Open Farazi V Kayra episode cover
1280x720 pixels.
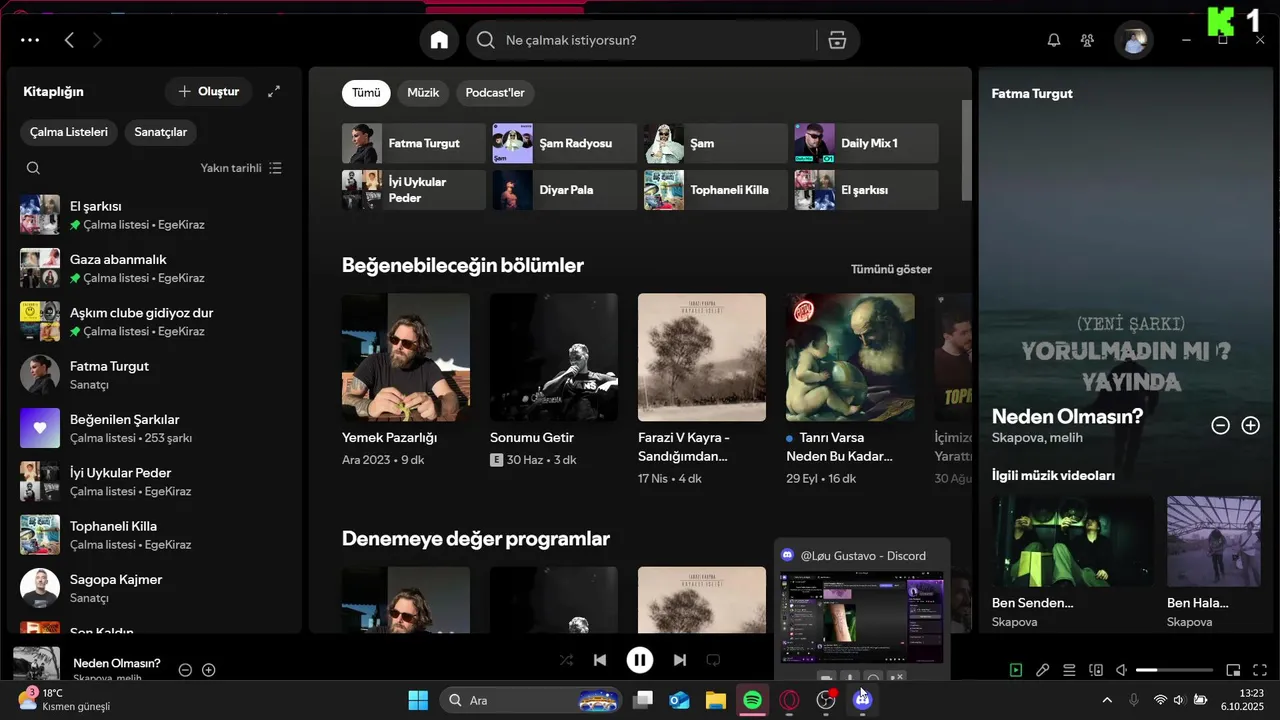tap(702, 357)
